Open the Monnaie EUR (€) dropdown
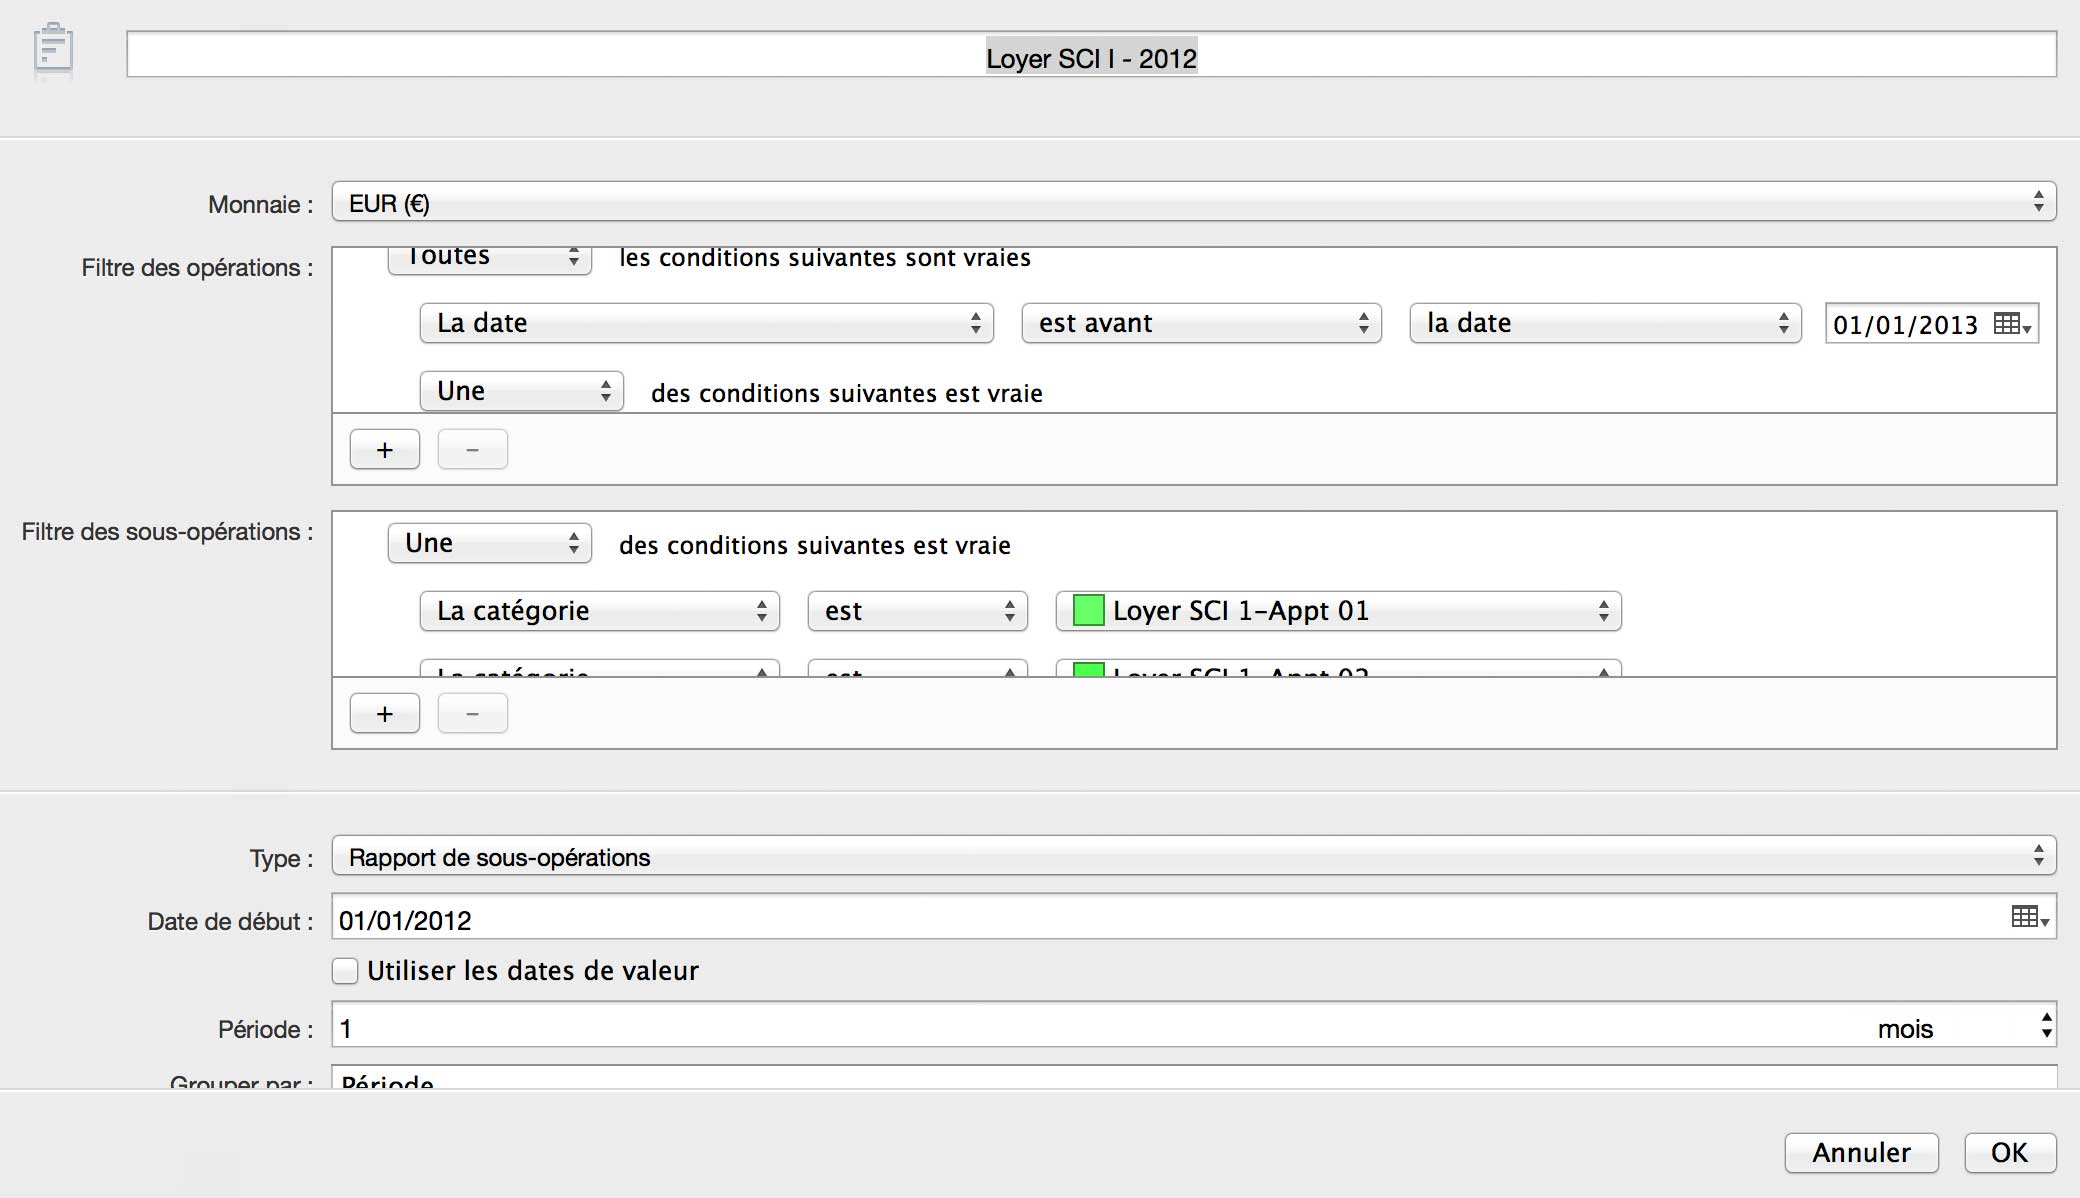Viewport: 2080px width, 1198px height. coord(1194,202)
